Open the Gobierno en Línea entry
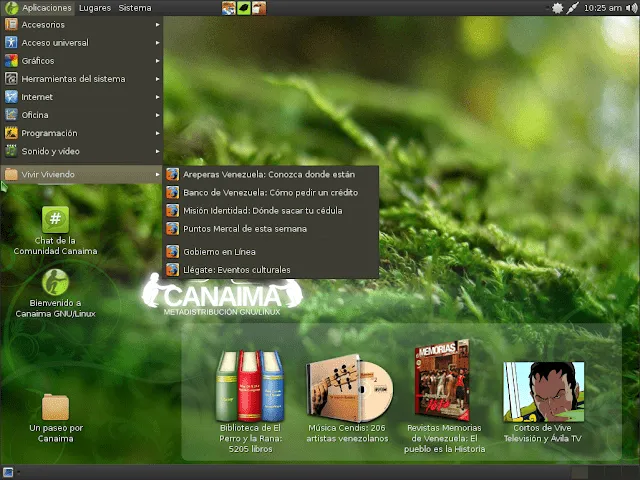The image size is (640, 480). pos(271,252)
